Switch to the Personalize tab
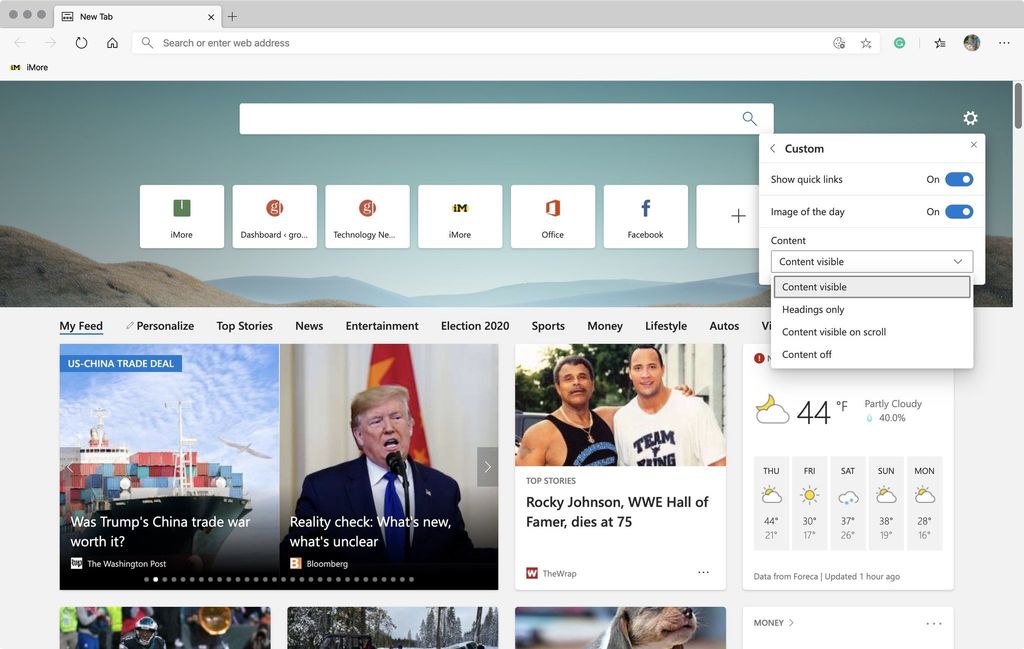 (160, 325)
